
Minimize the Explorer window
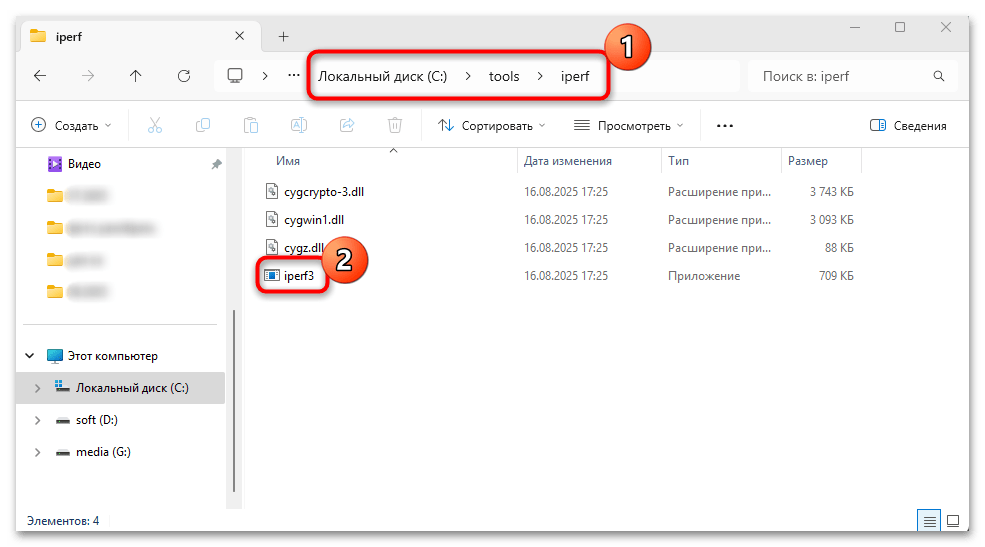tap(855, 28)
